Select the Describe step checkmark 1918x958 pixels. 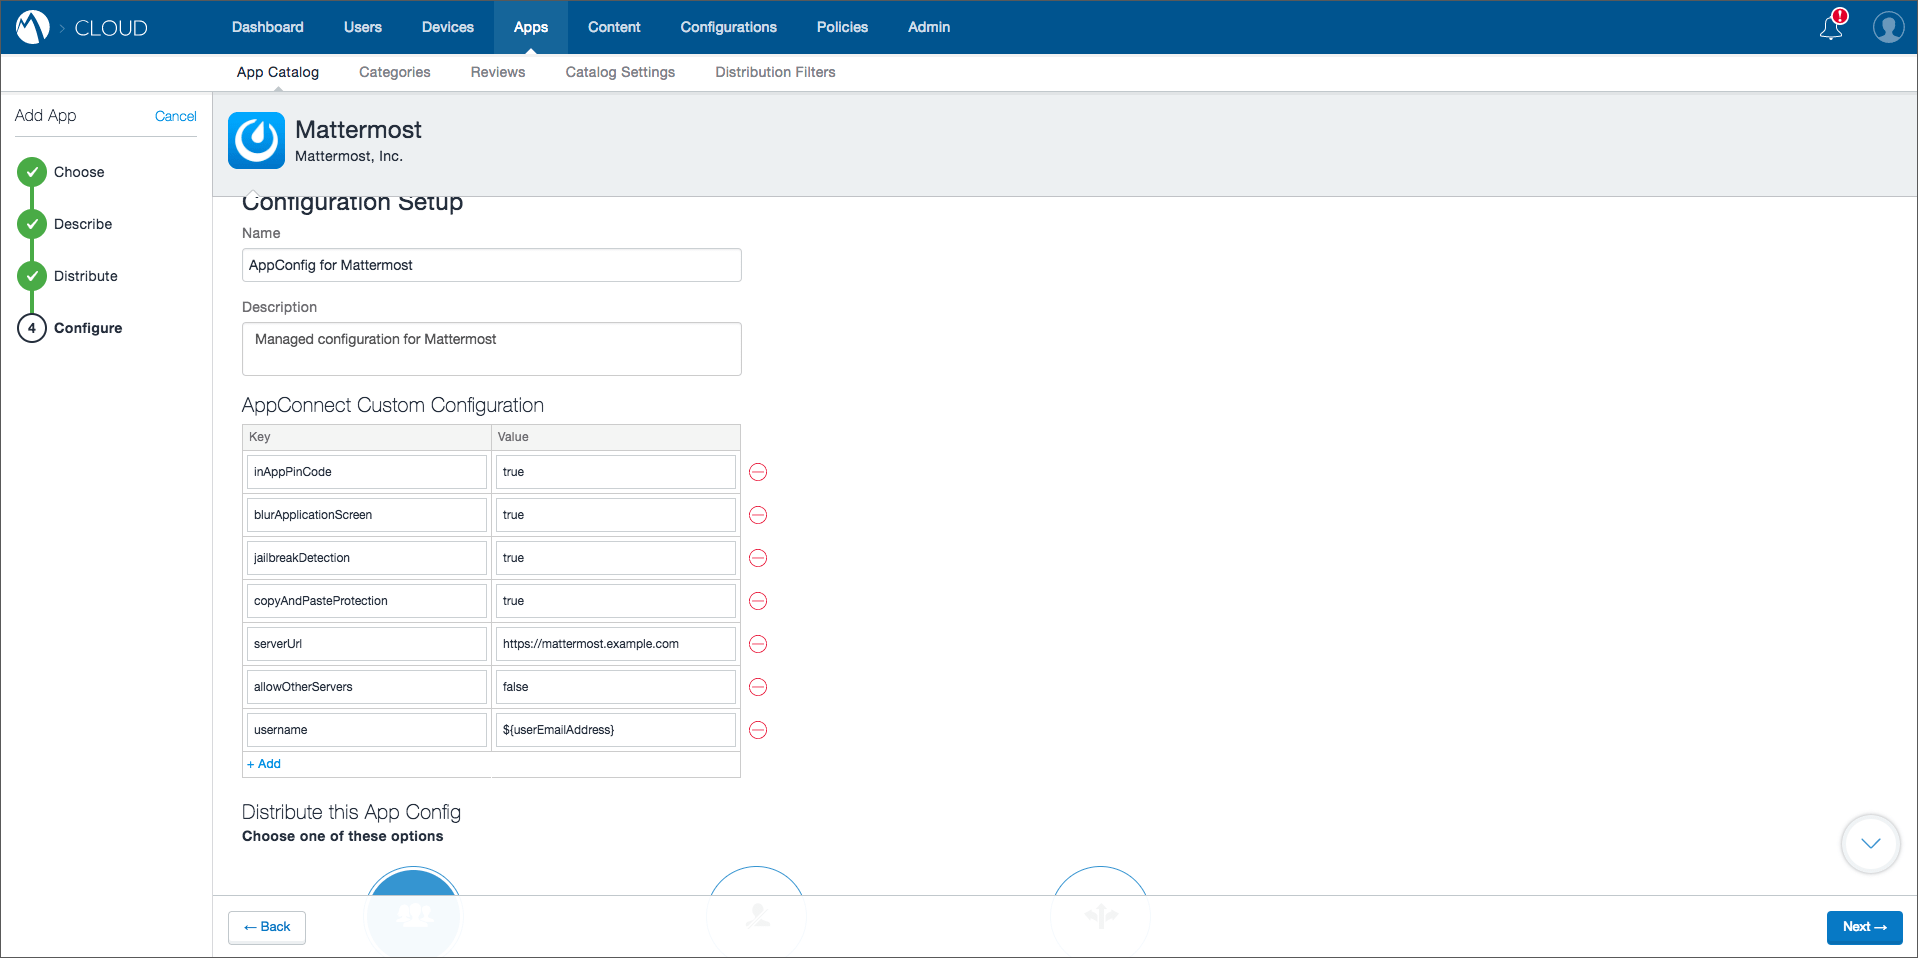click(x=32, y=224)
